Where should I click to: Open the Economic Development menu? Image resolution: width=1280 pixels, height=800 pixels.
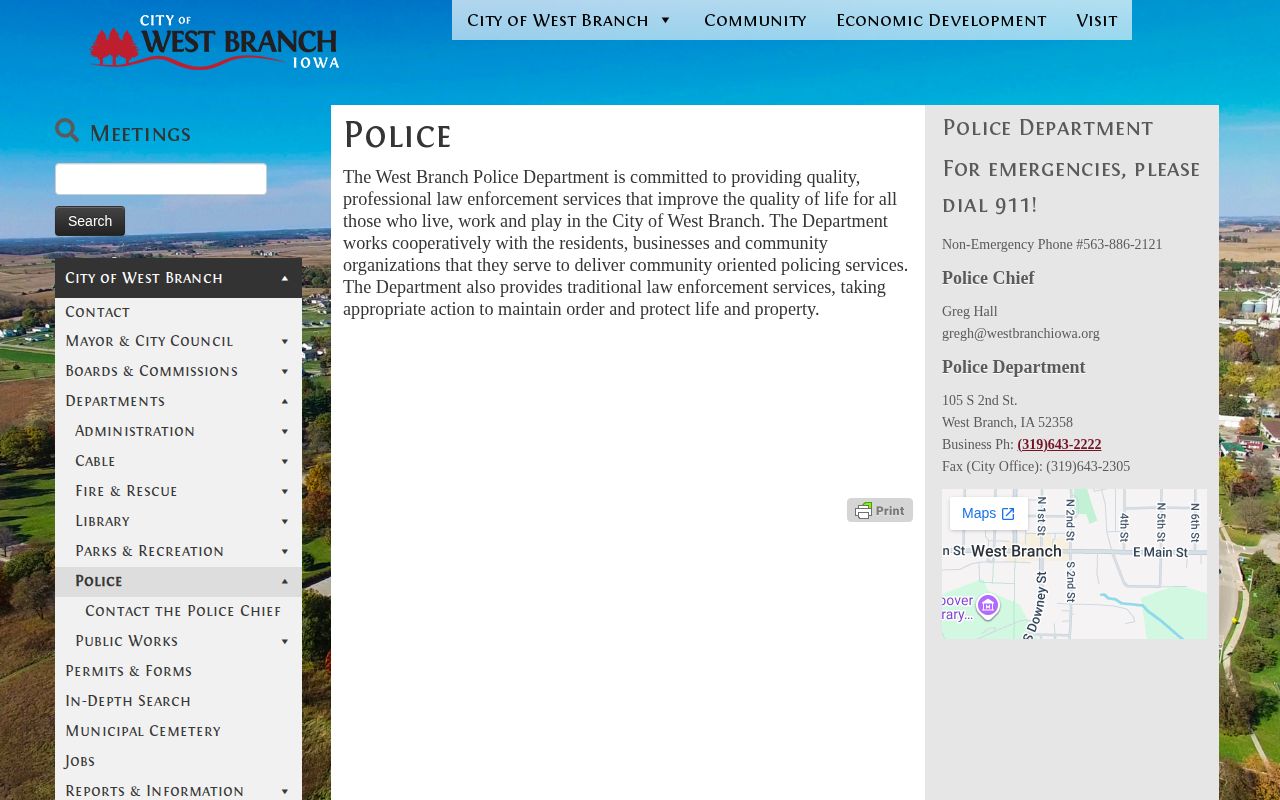(941, 20)
